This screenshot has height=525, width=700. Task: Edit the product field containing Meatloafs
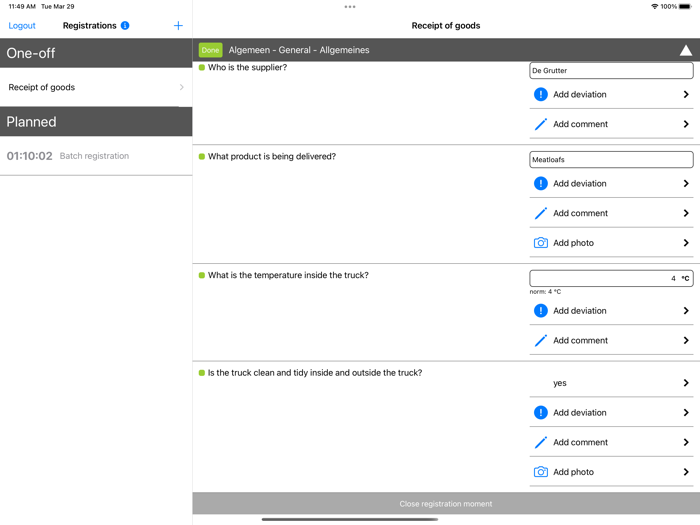coord(611,159)
